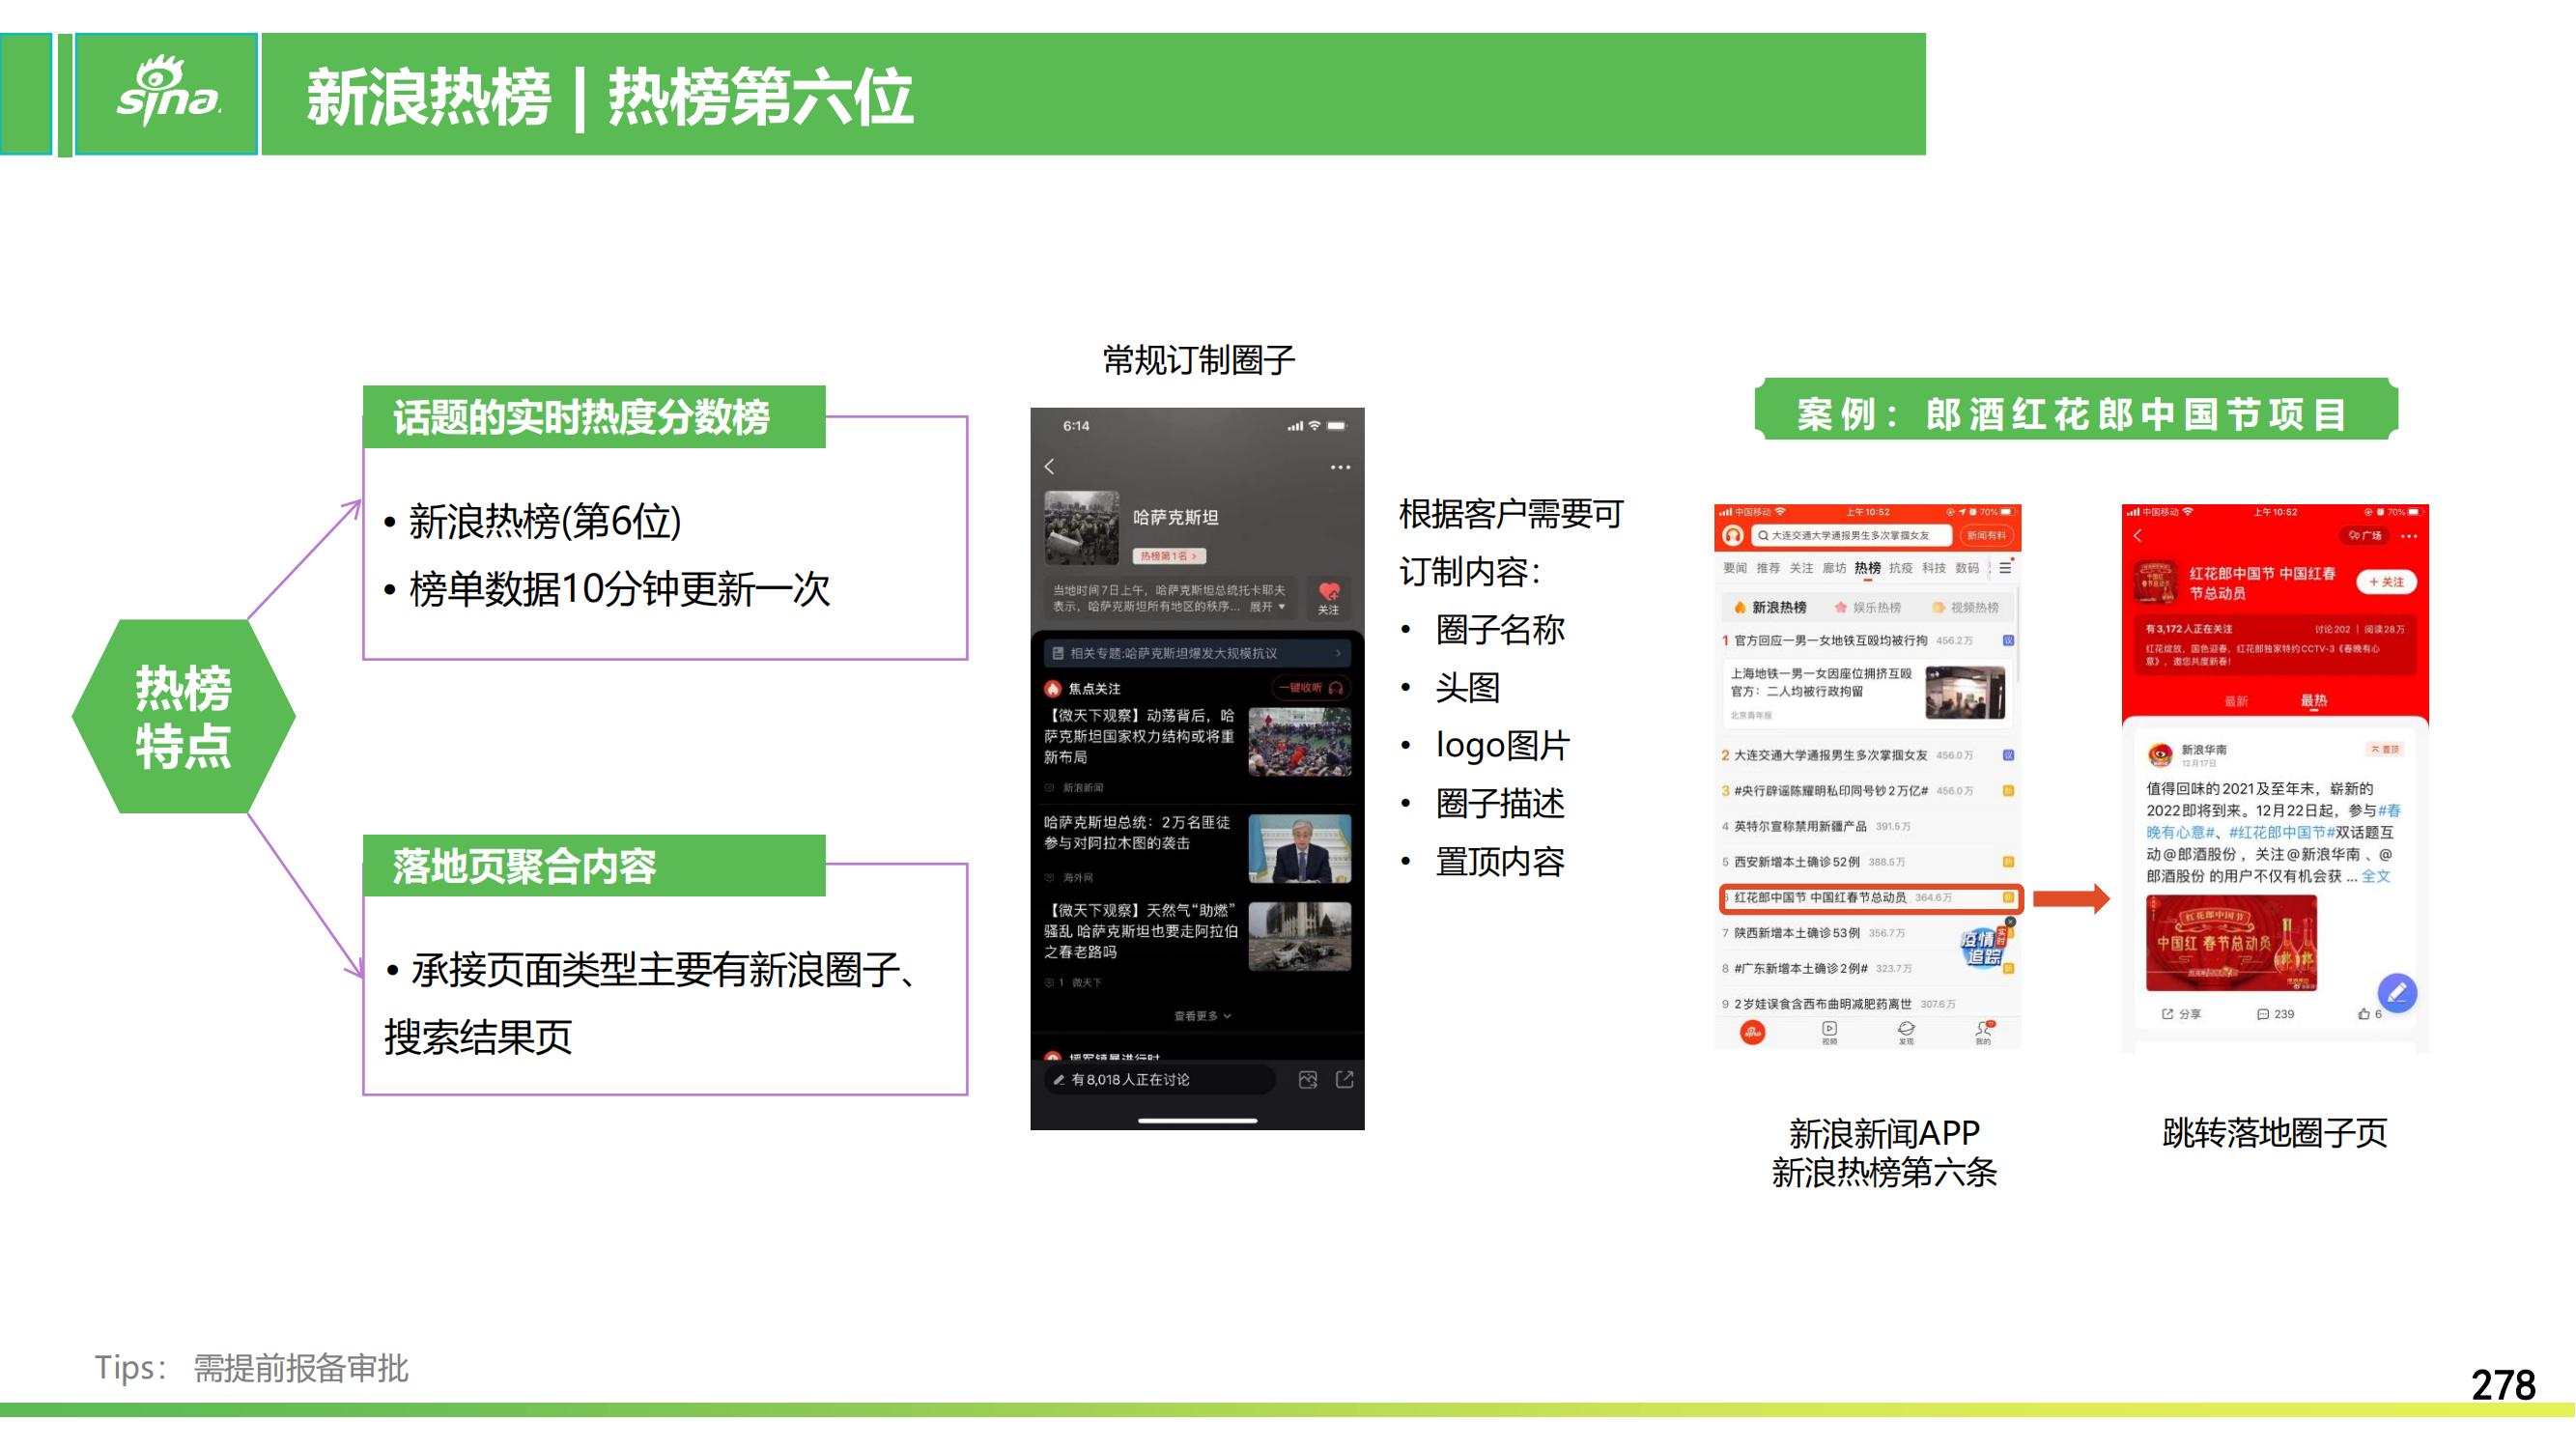Open the hamburger channel menu icon
Viewport: 2576px width, 1449px height.
pyautogui.click(x=2004, y=568)
